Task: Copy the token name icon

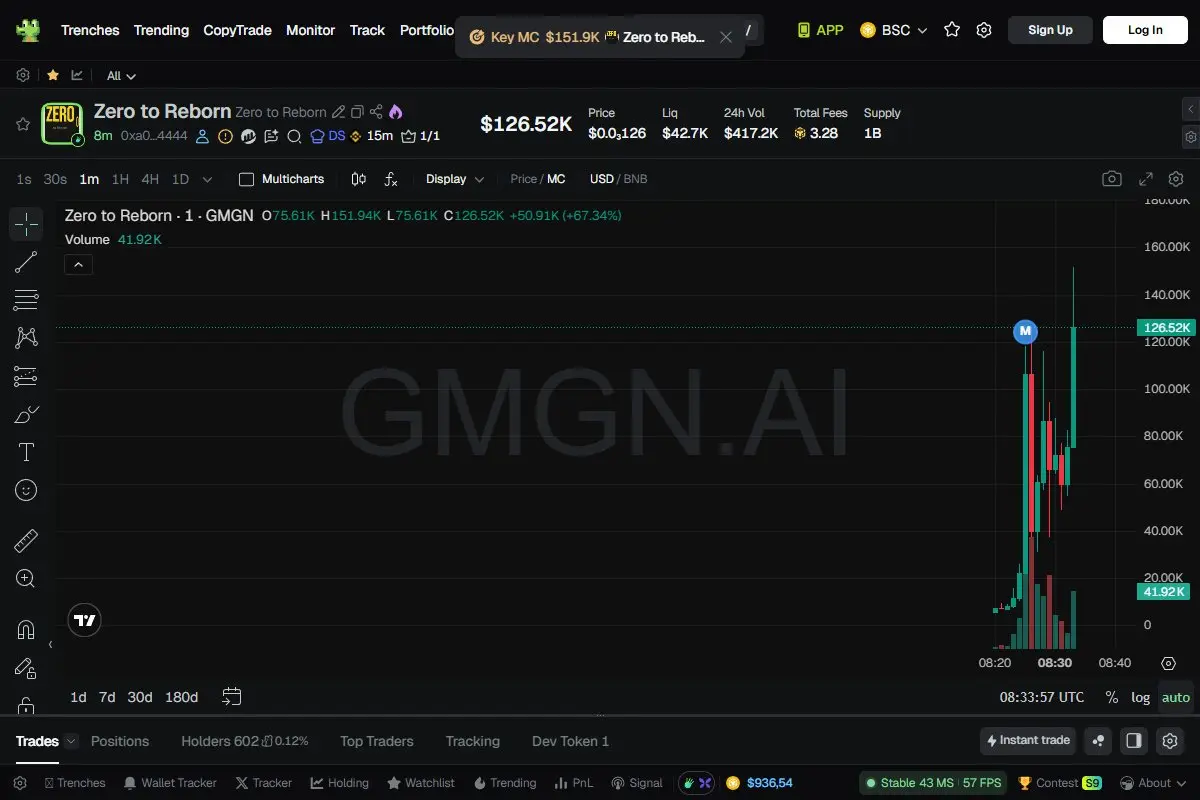Action: tap(357, 112)
